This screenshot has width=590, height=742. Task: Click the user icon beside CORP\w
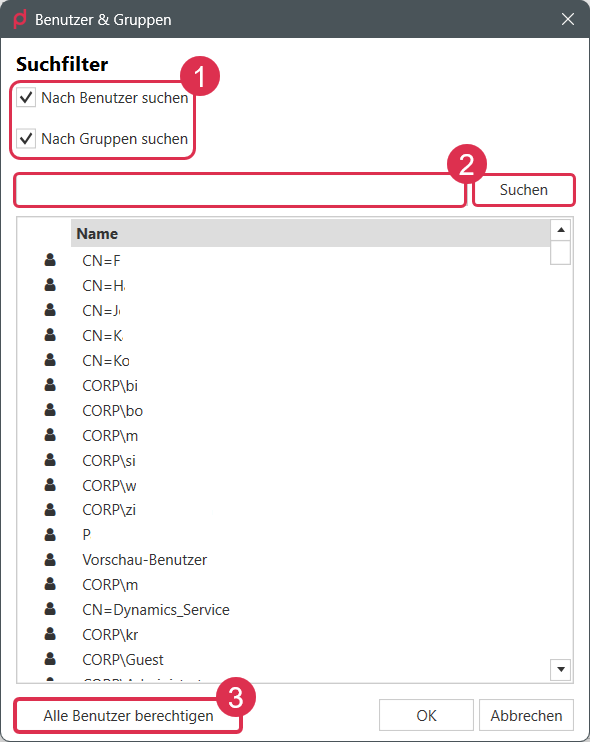[50, 485]
